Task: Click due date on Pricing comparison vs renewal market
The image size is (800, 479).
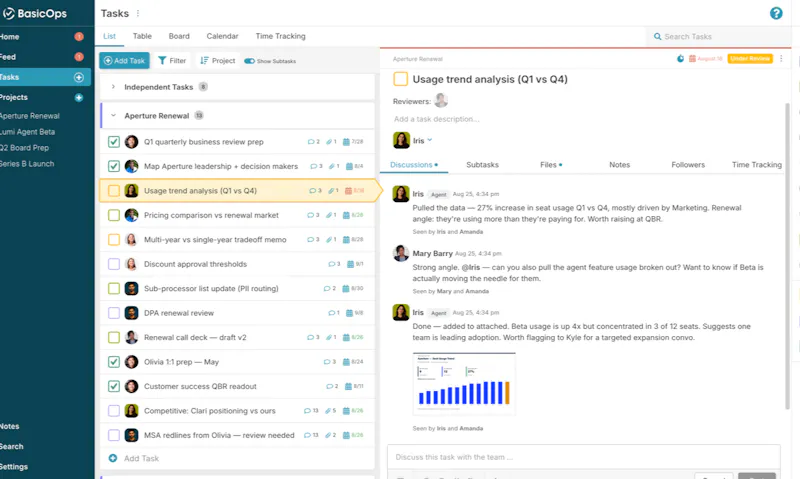Action: (353, 215)
